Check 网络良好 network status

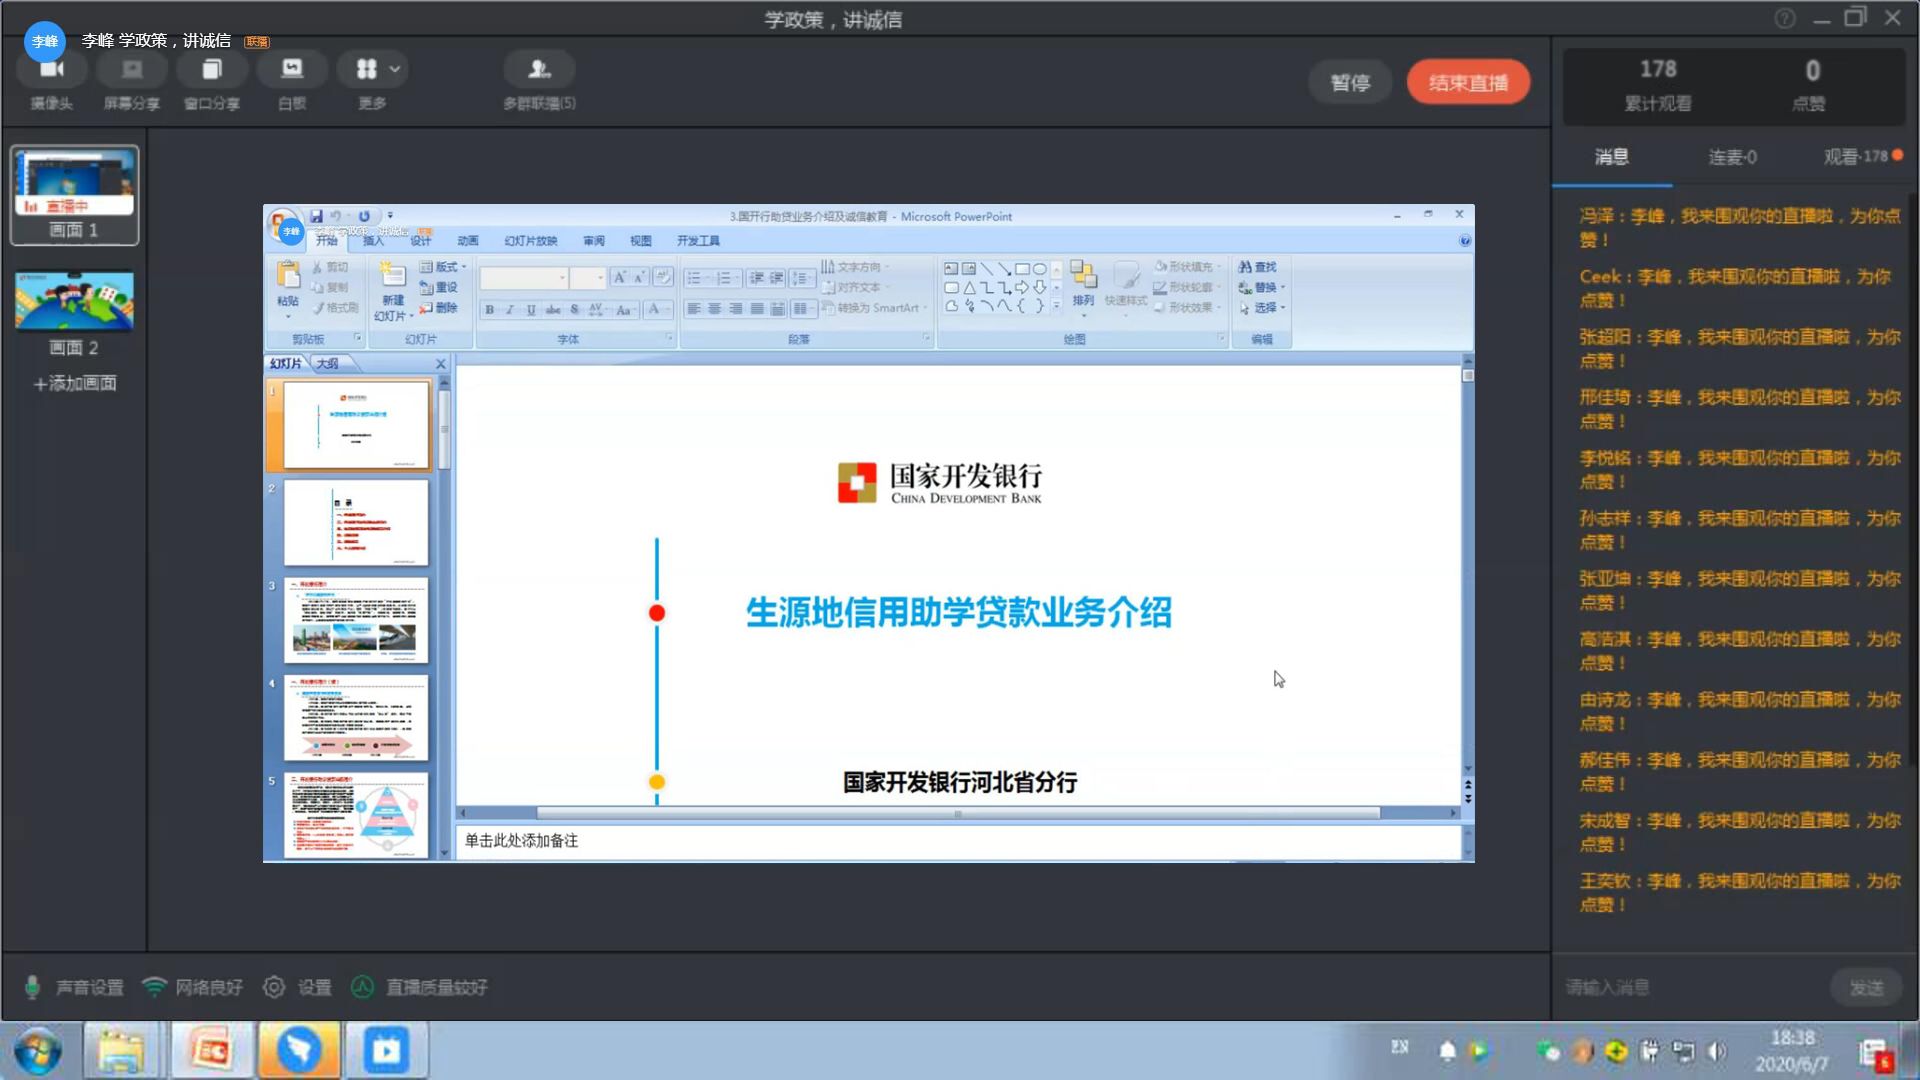193,987
